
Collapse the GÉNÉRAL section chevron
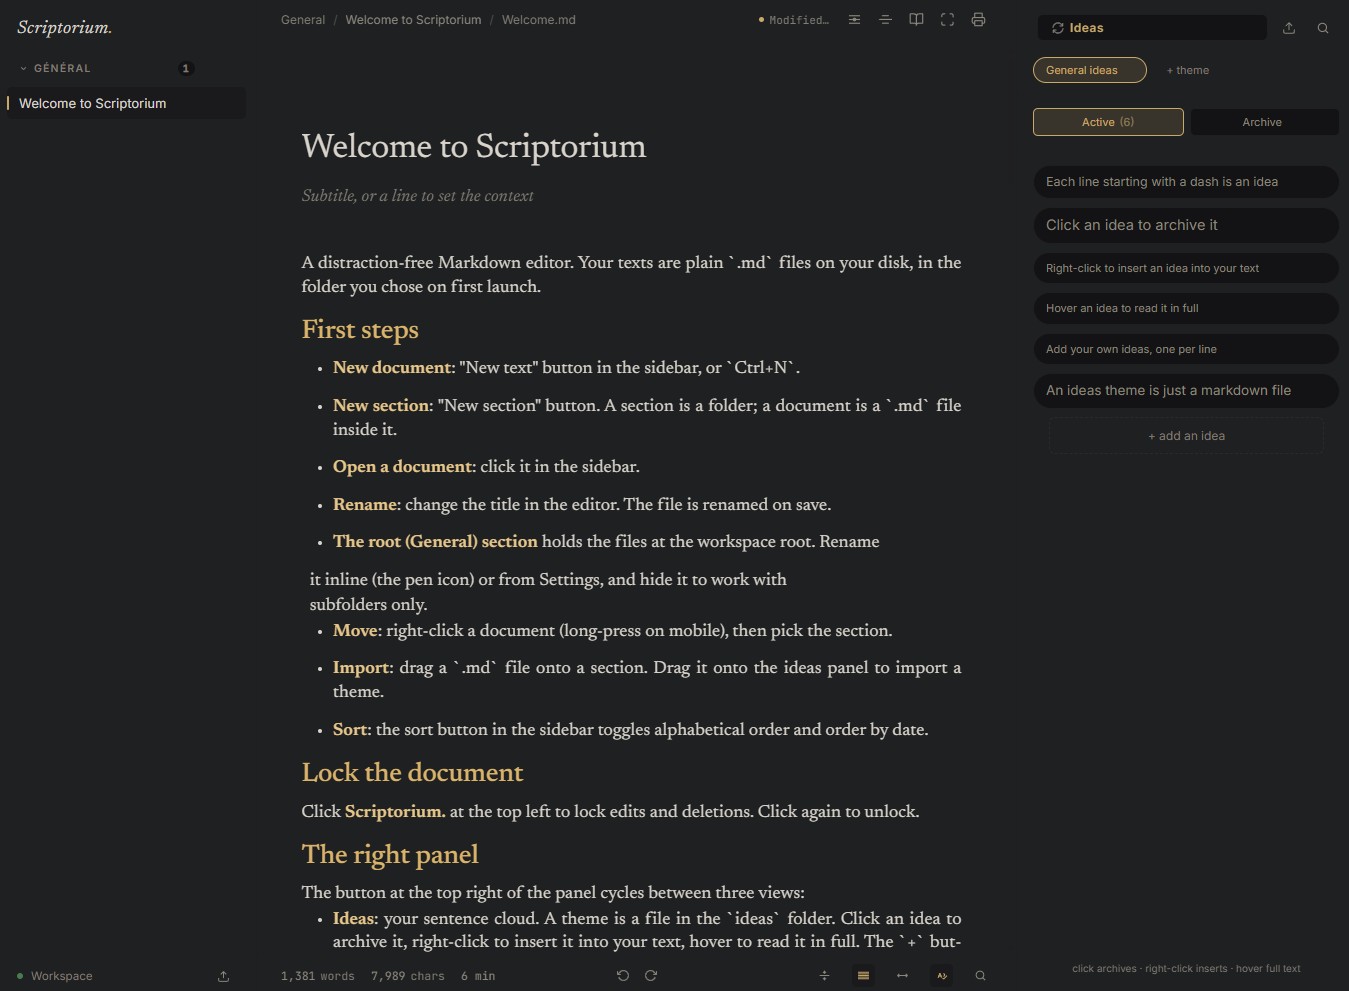click(x=23, y=68)
